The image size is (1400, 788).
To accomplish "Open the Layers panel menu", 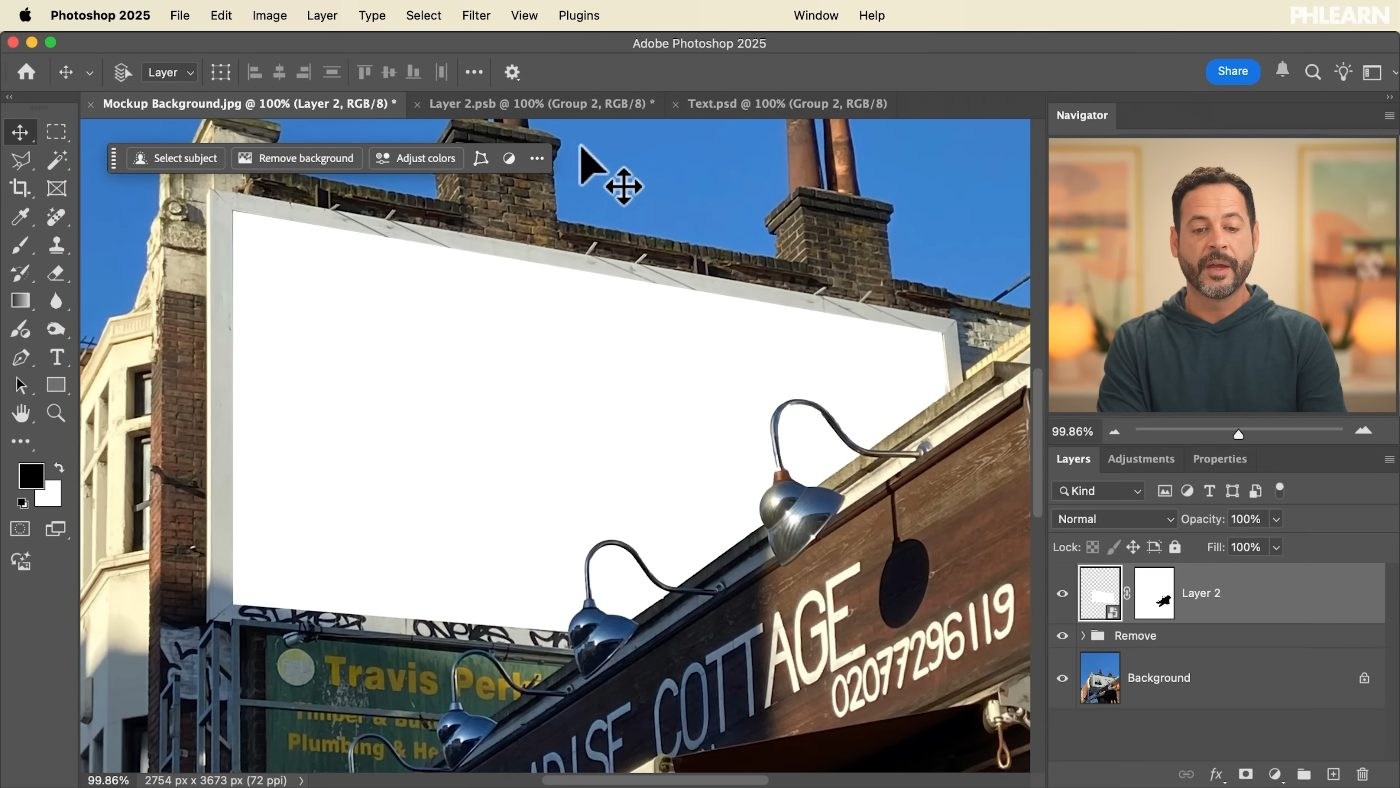I will click(1389, 459).
